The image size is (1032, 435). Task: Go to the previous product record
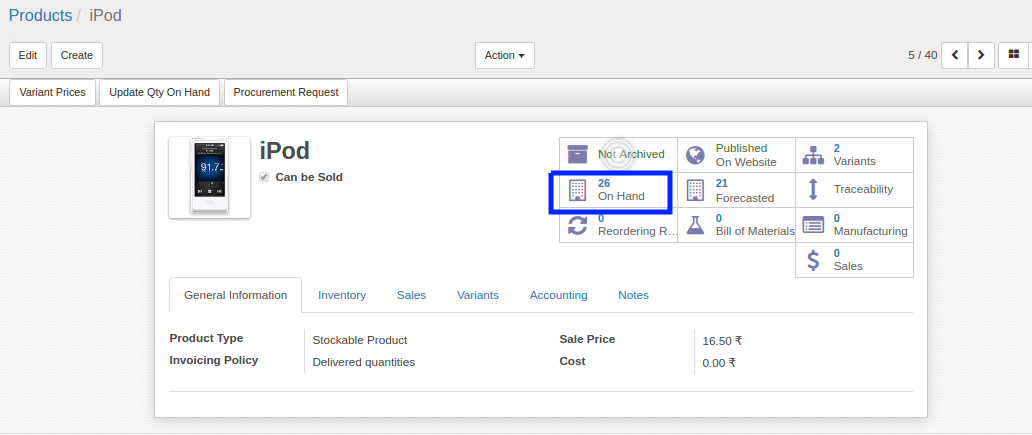click(954, 55)
